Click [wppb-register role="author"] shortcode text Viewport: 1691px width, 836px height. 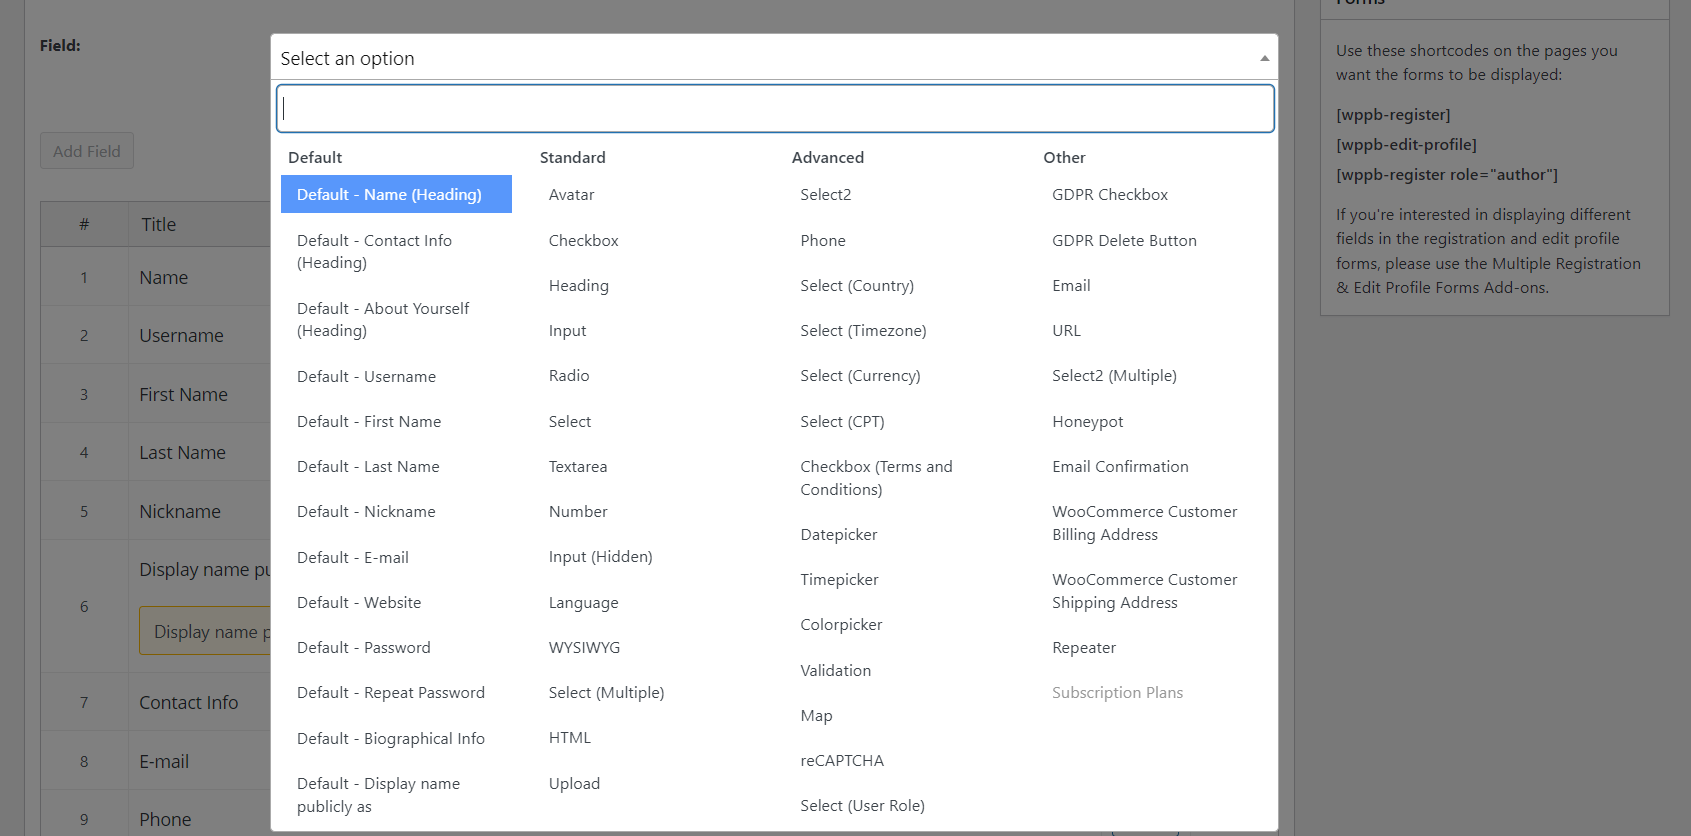pyautogui.click(x=1447, y=175)
